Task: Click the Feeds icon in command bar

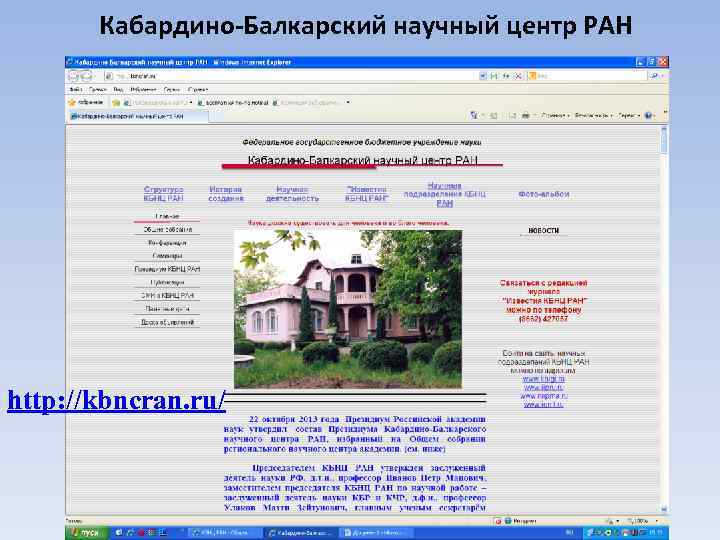Action: coord(494,116)
